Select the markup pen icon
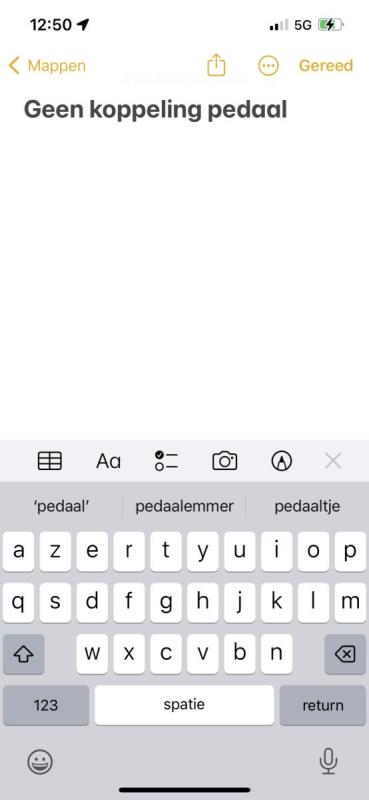The height and width of the screenshot is (800, 369). [281, 461]
